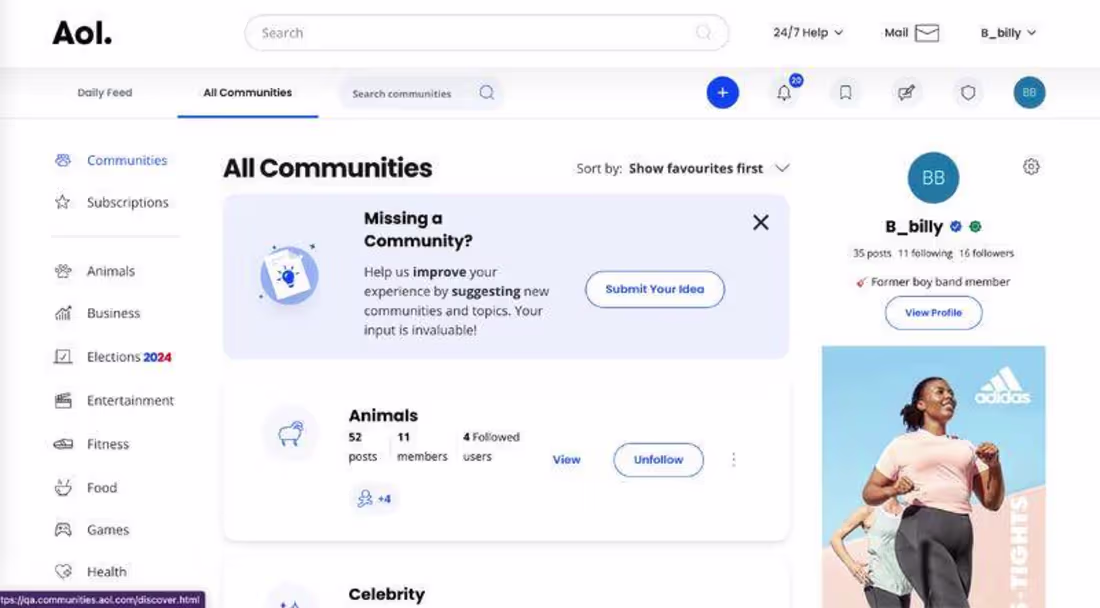Viewport: 1100px width, 608px height.
Task: Open the notifications bell icon
Action: [784, 92]
